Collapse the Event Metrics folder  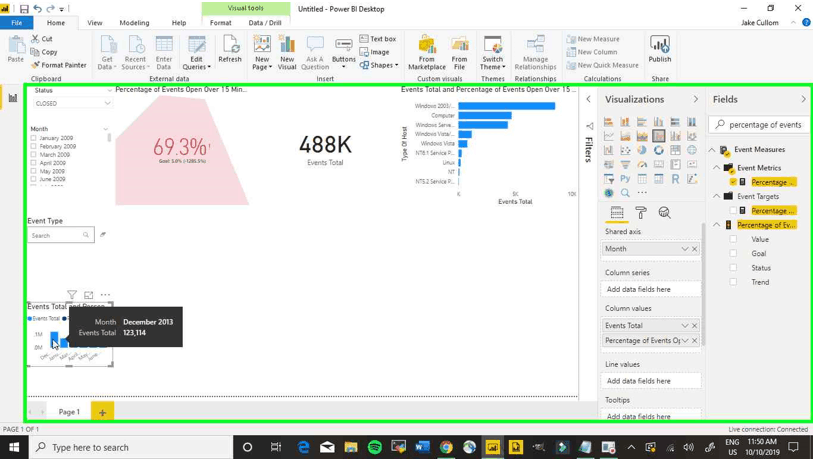click(717, 168)
